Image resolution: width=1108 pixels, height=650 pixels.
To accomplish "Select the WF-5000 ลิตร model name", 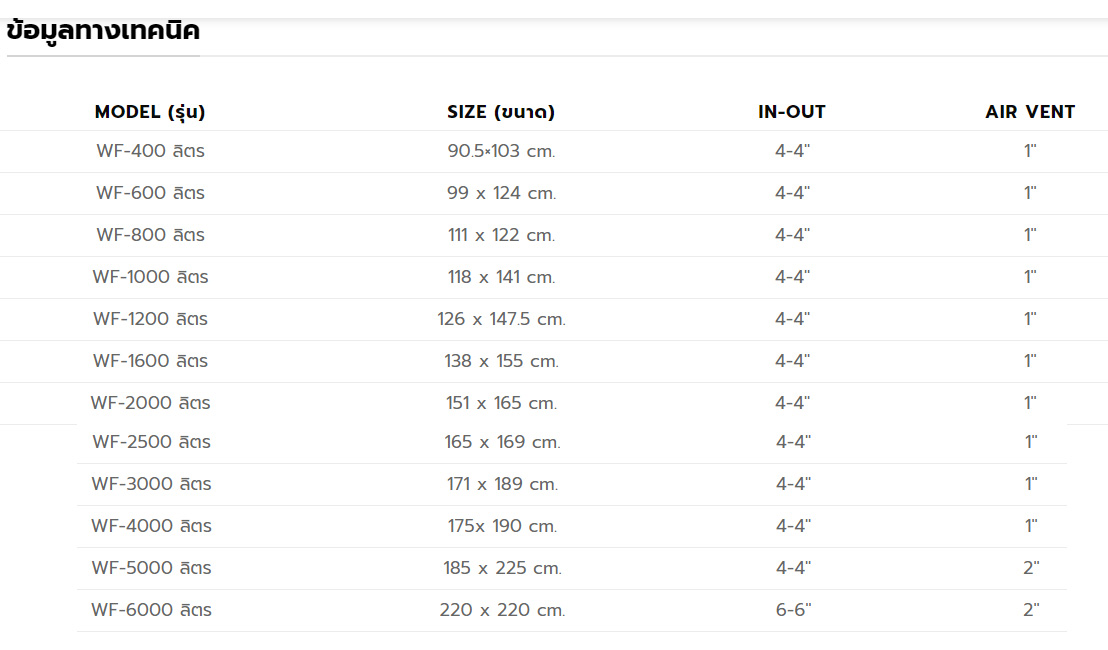I will click(151, 568).
